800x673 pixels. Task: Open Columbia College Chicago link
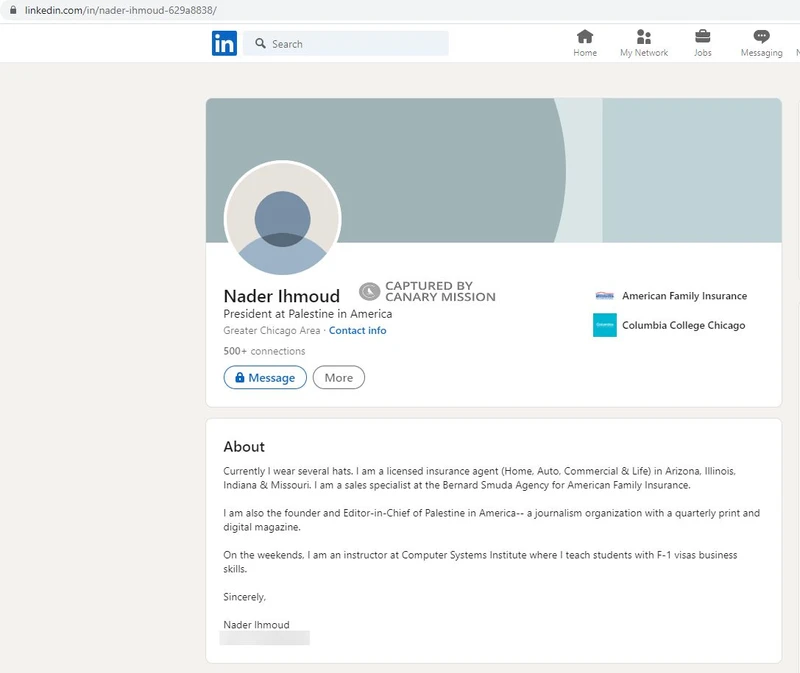pos(683,326)
